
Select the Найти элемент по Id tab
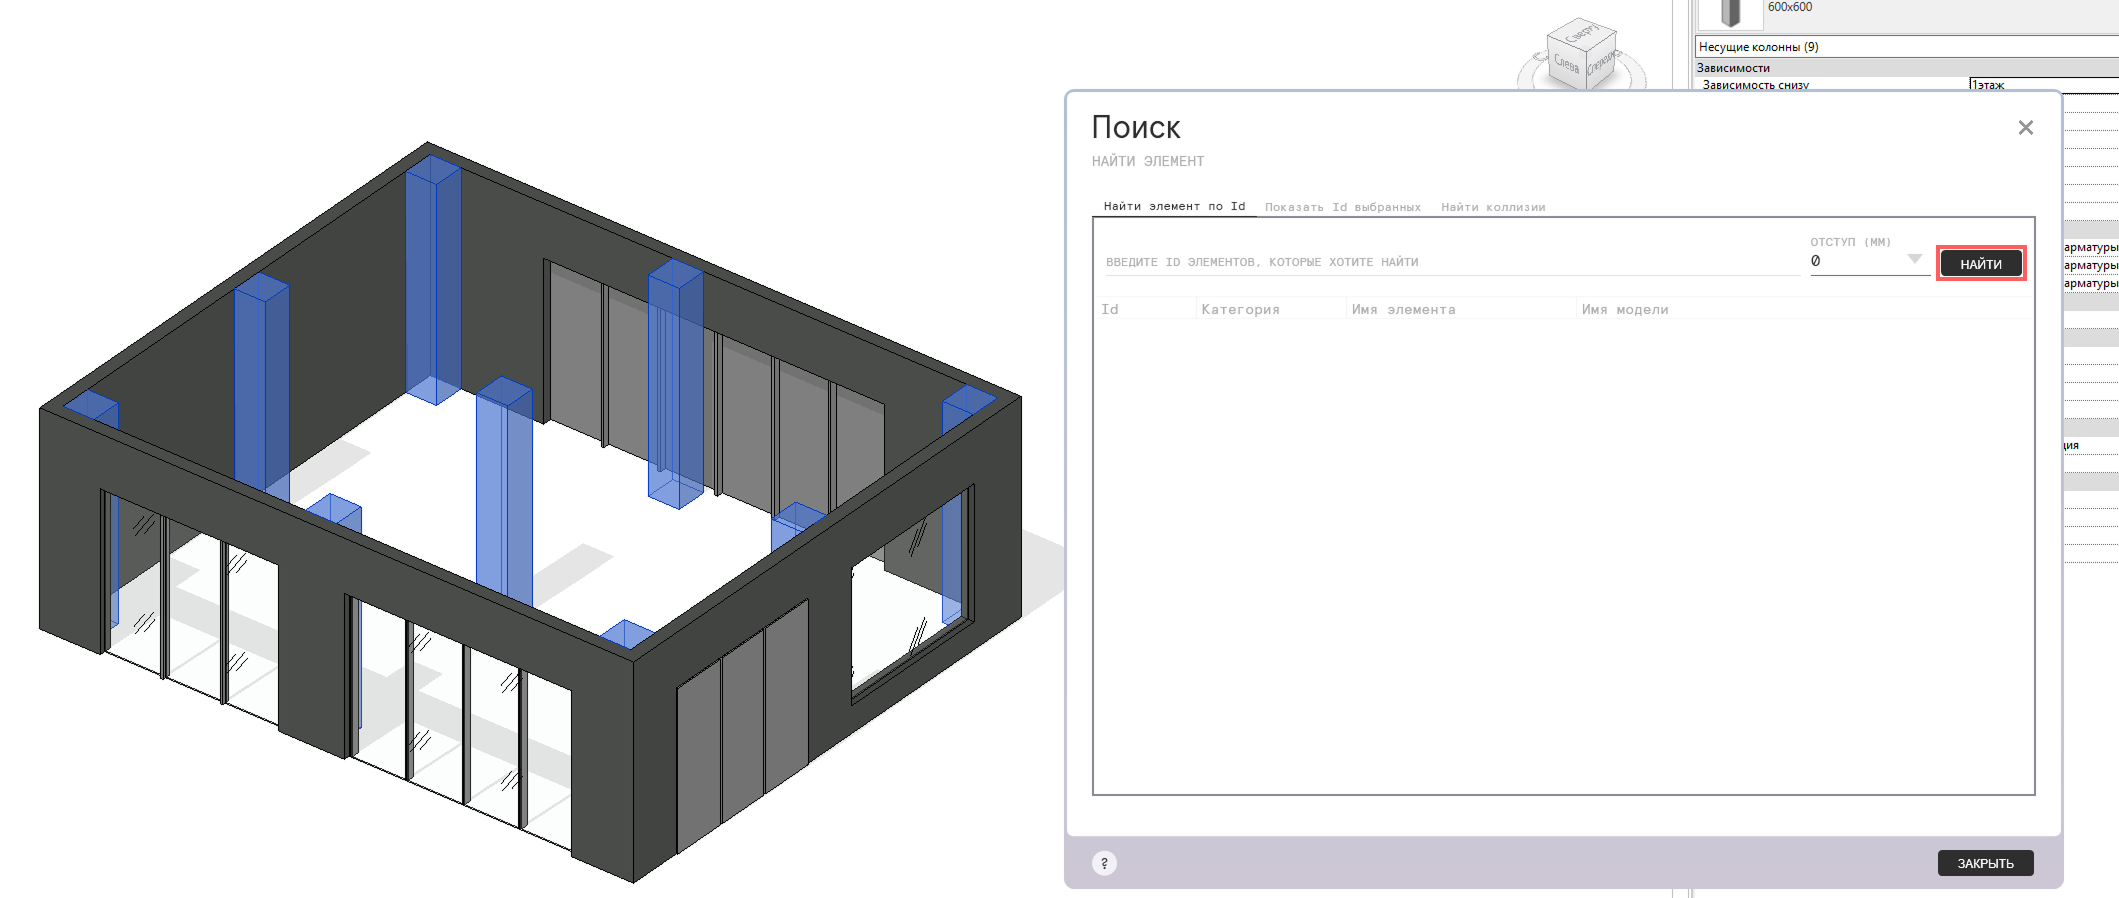click(x=1174, y=206)
